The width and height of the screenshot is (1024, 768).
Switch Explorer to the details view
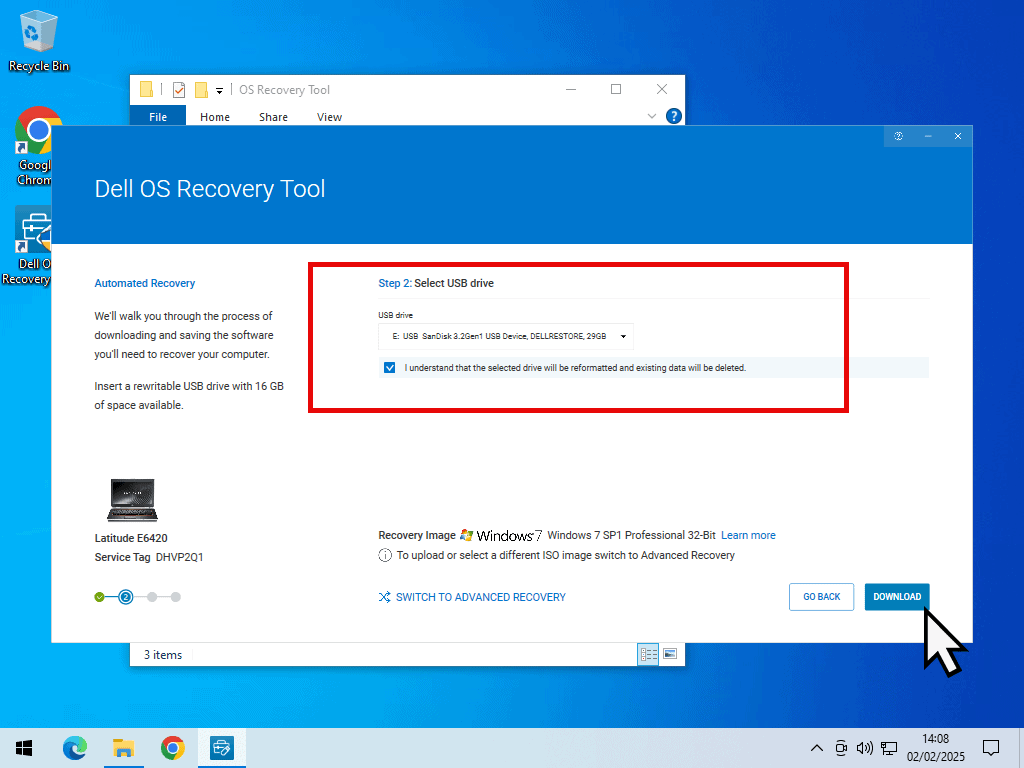point(648,654)
